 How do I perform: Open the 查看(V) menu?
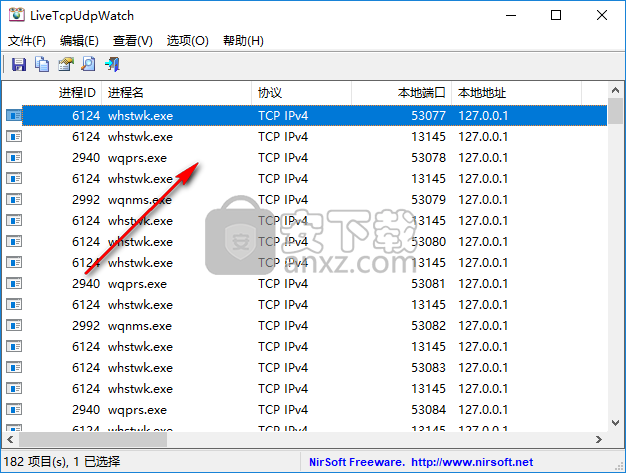pyautogui.click(x=133, y=41)
